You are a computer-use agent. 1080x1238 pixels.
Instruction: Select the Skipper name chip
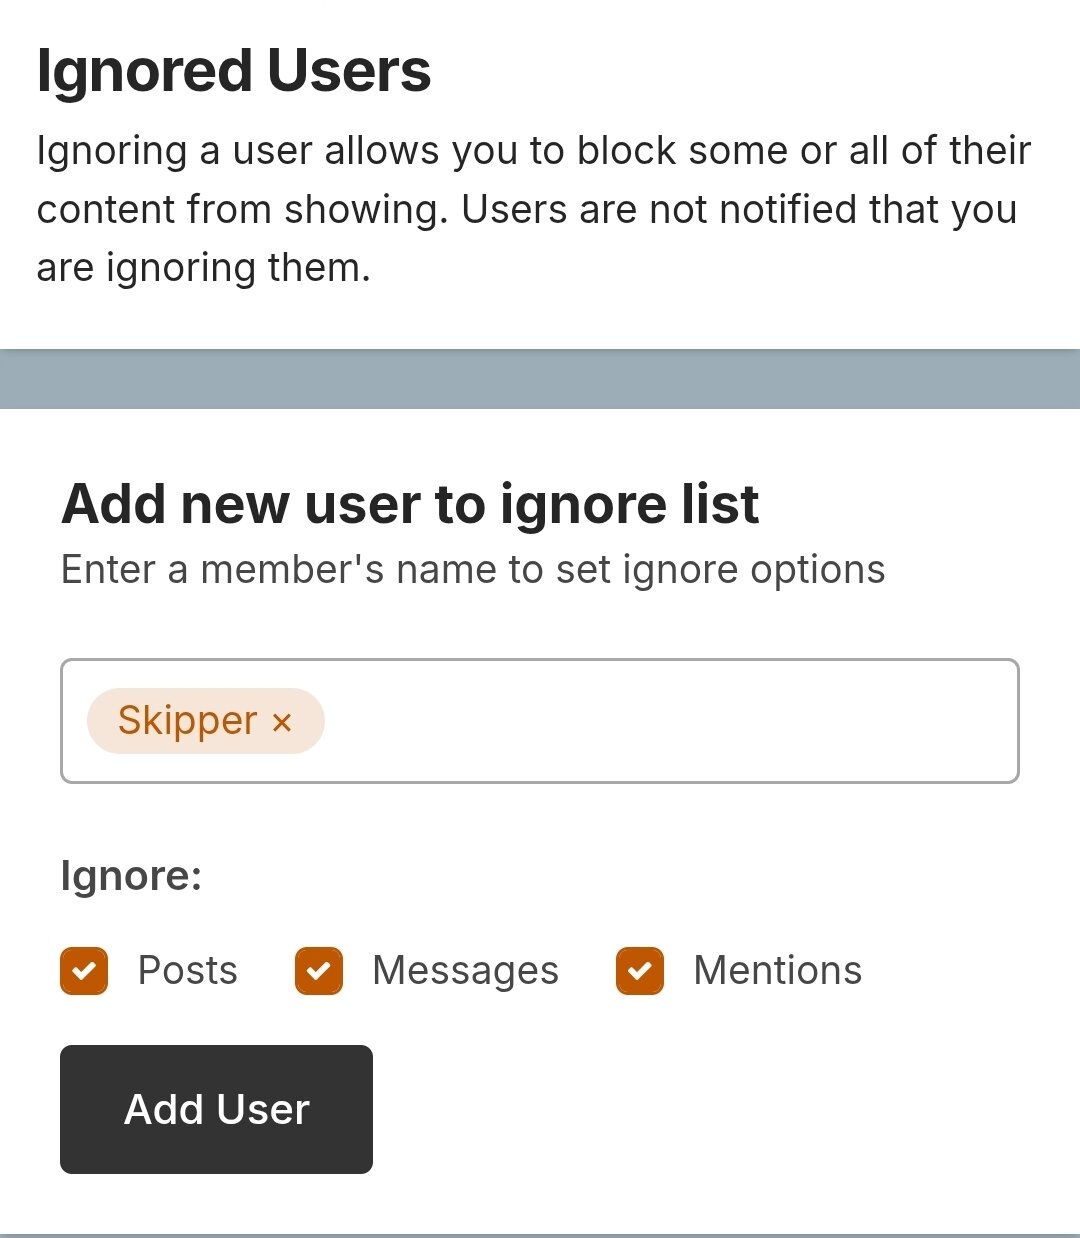tap(187, 721)
